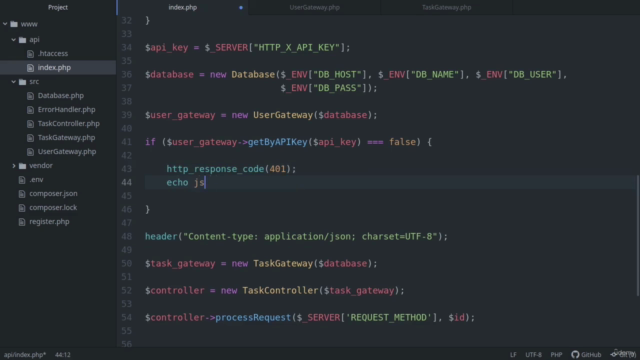Open .htaccess in the project tree
640x360 pixels.
(53, 53)
